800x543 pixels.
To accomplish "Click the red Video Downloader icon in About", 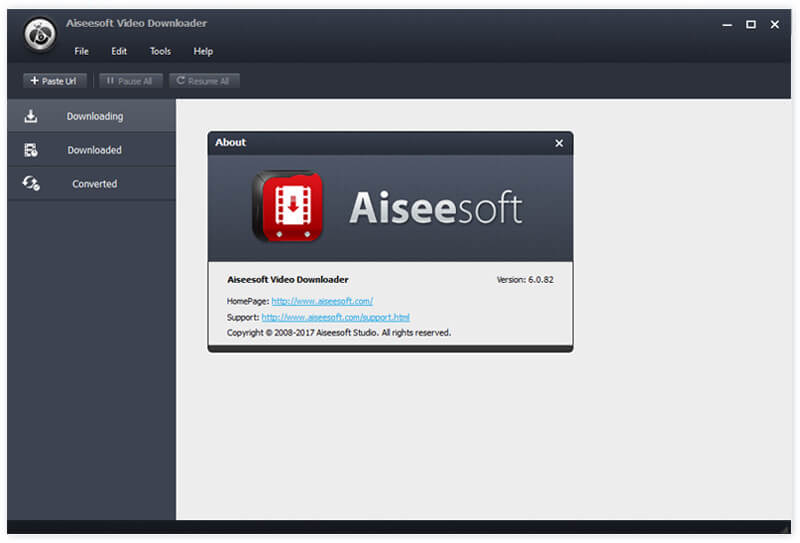I will tap(288, 206).
